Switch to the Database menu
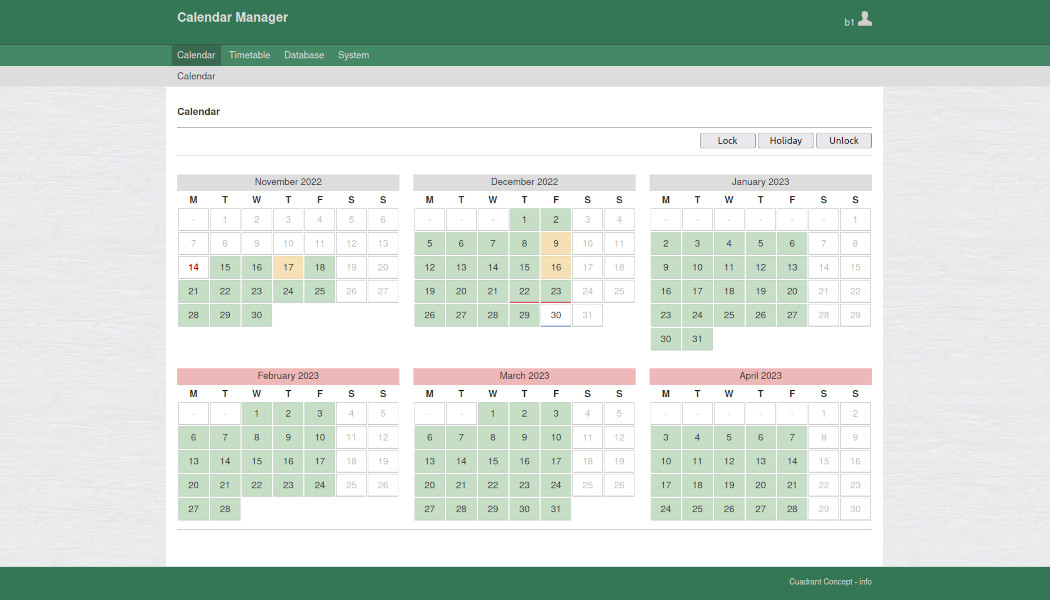This screenshot has width=1050, height=600. click(x=304, y=55)
